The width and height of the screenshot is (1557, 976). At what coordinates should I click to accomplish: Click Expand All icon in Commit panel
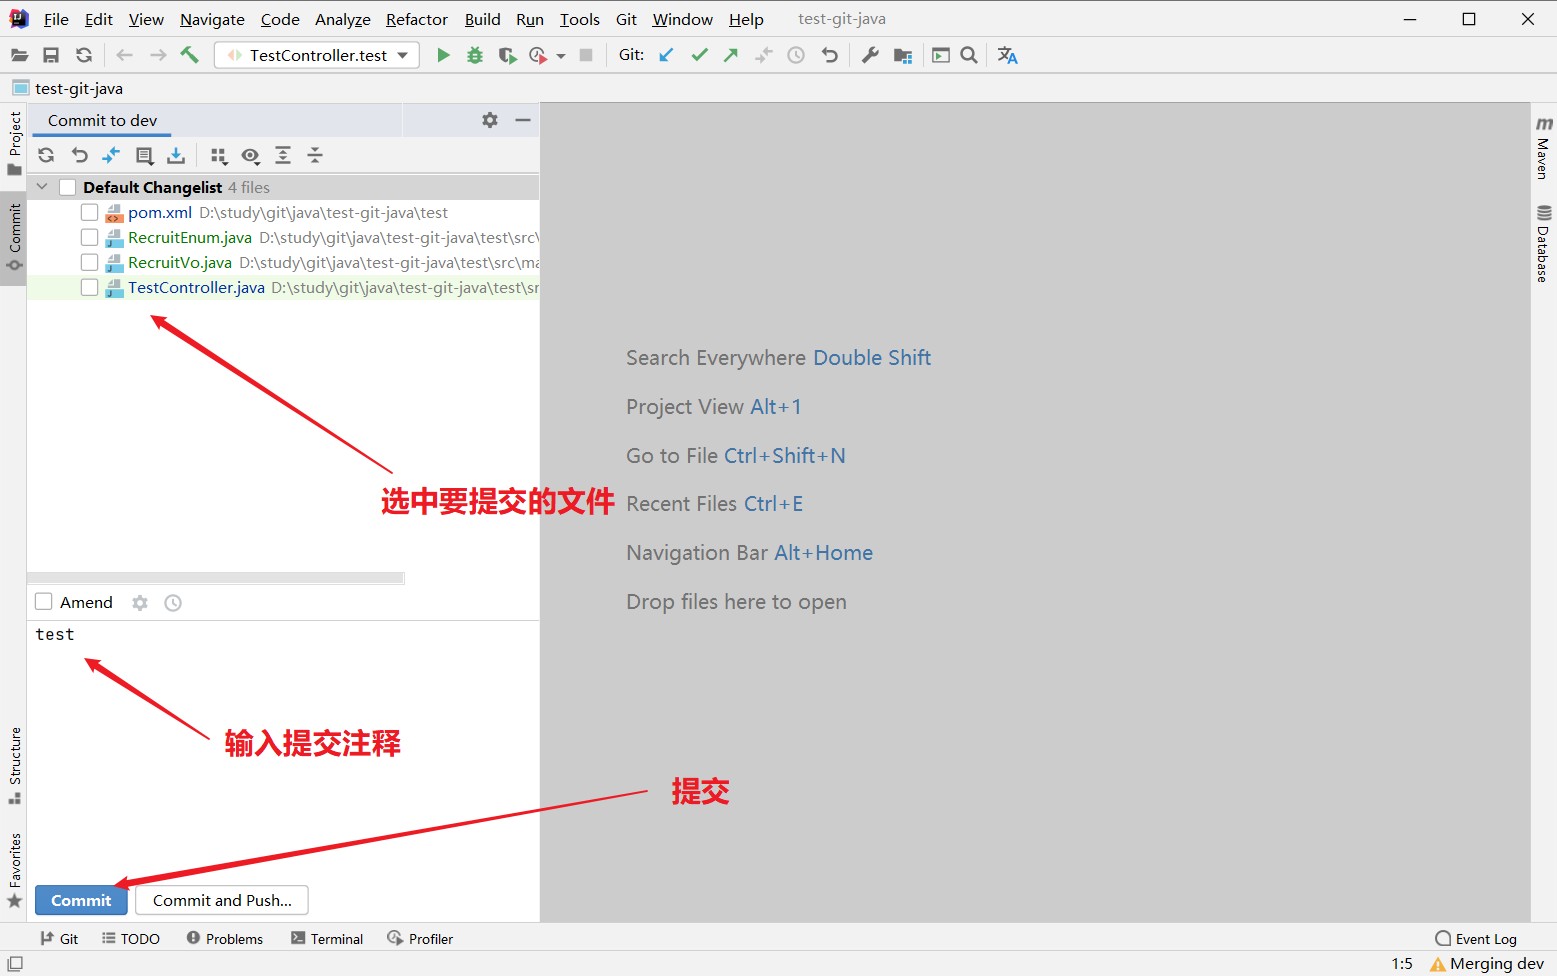tap(283, 155)
